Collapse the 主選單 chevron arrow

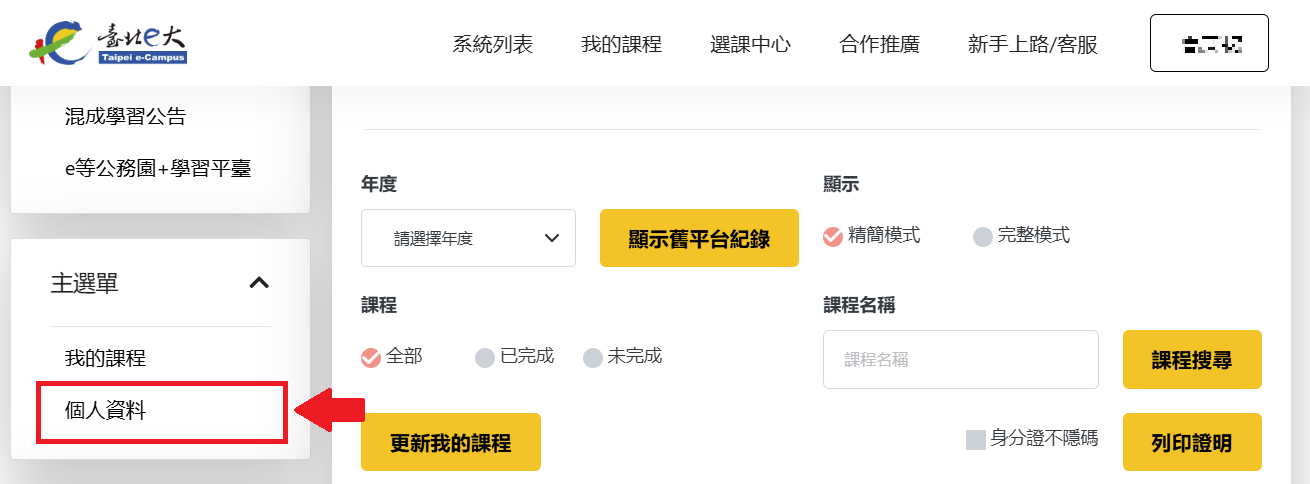click(x=259, y=283)
